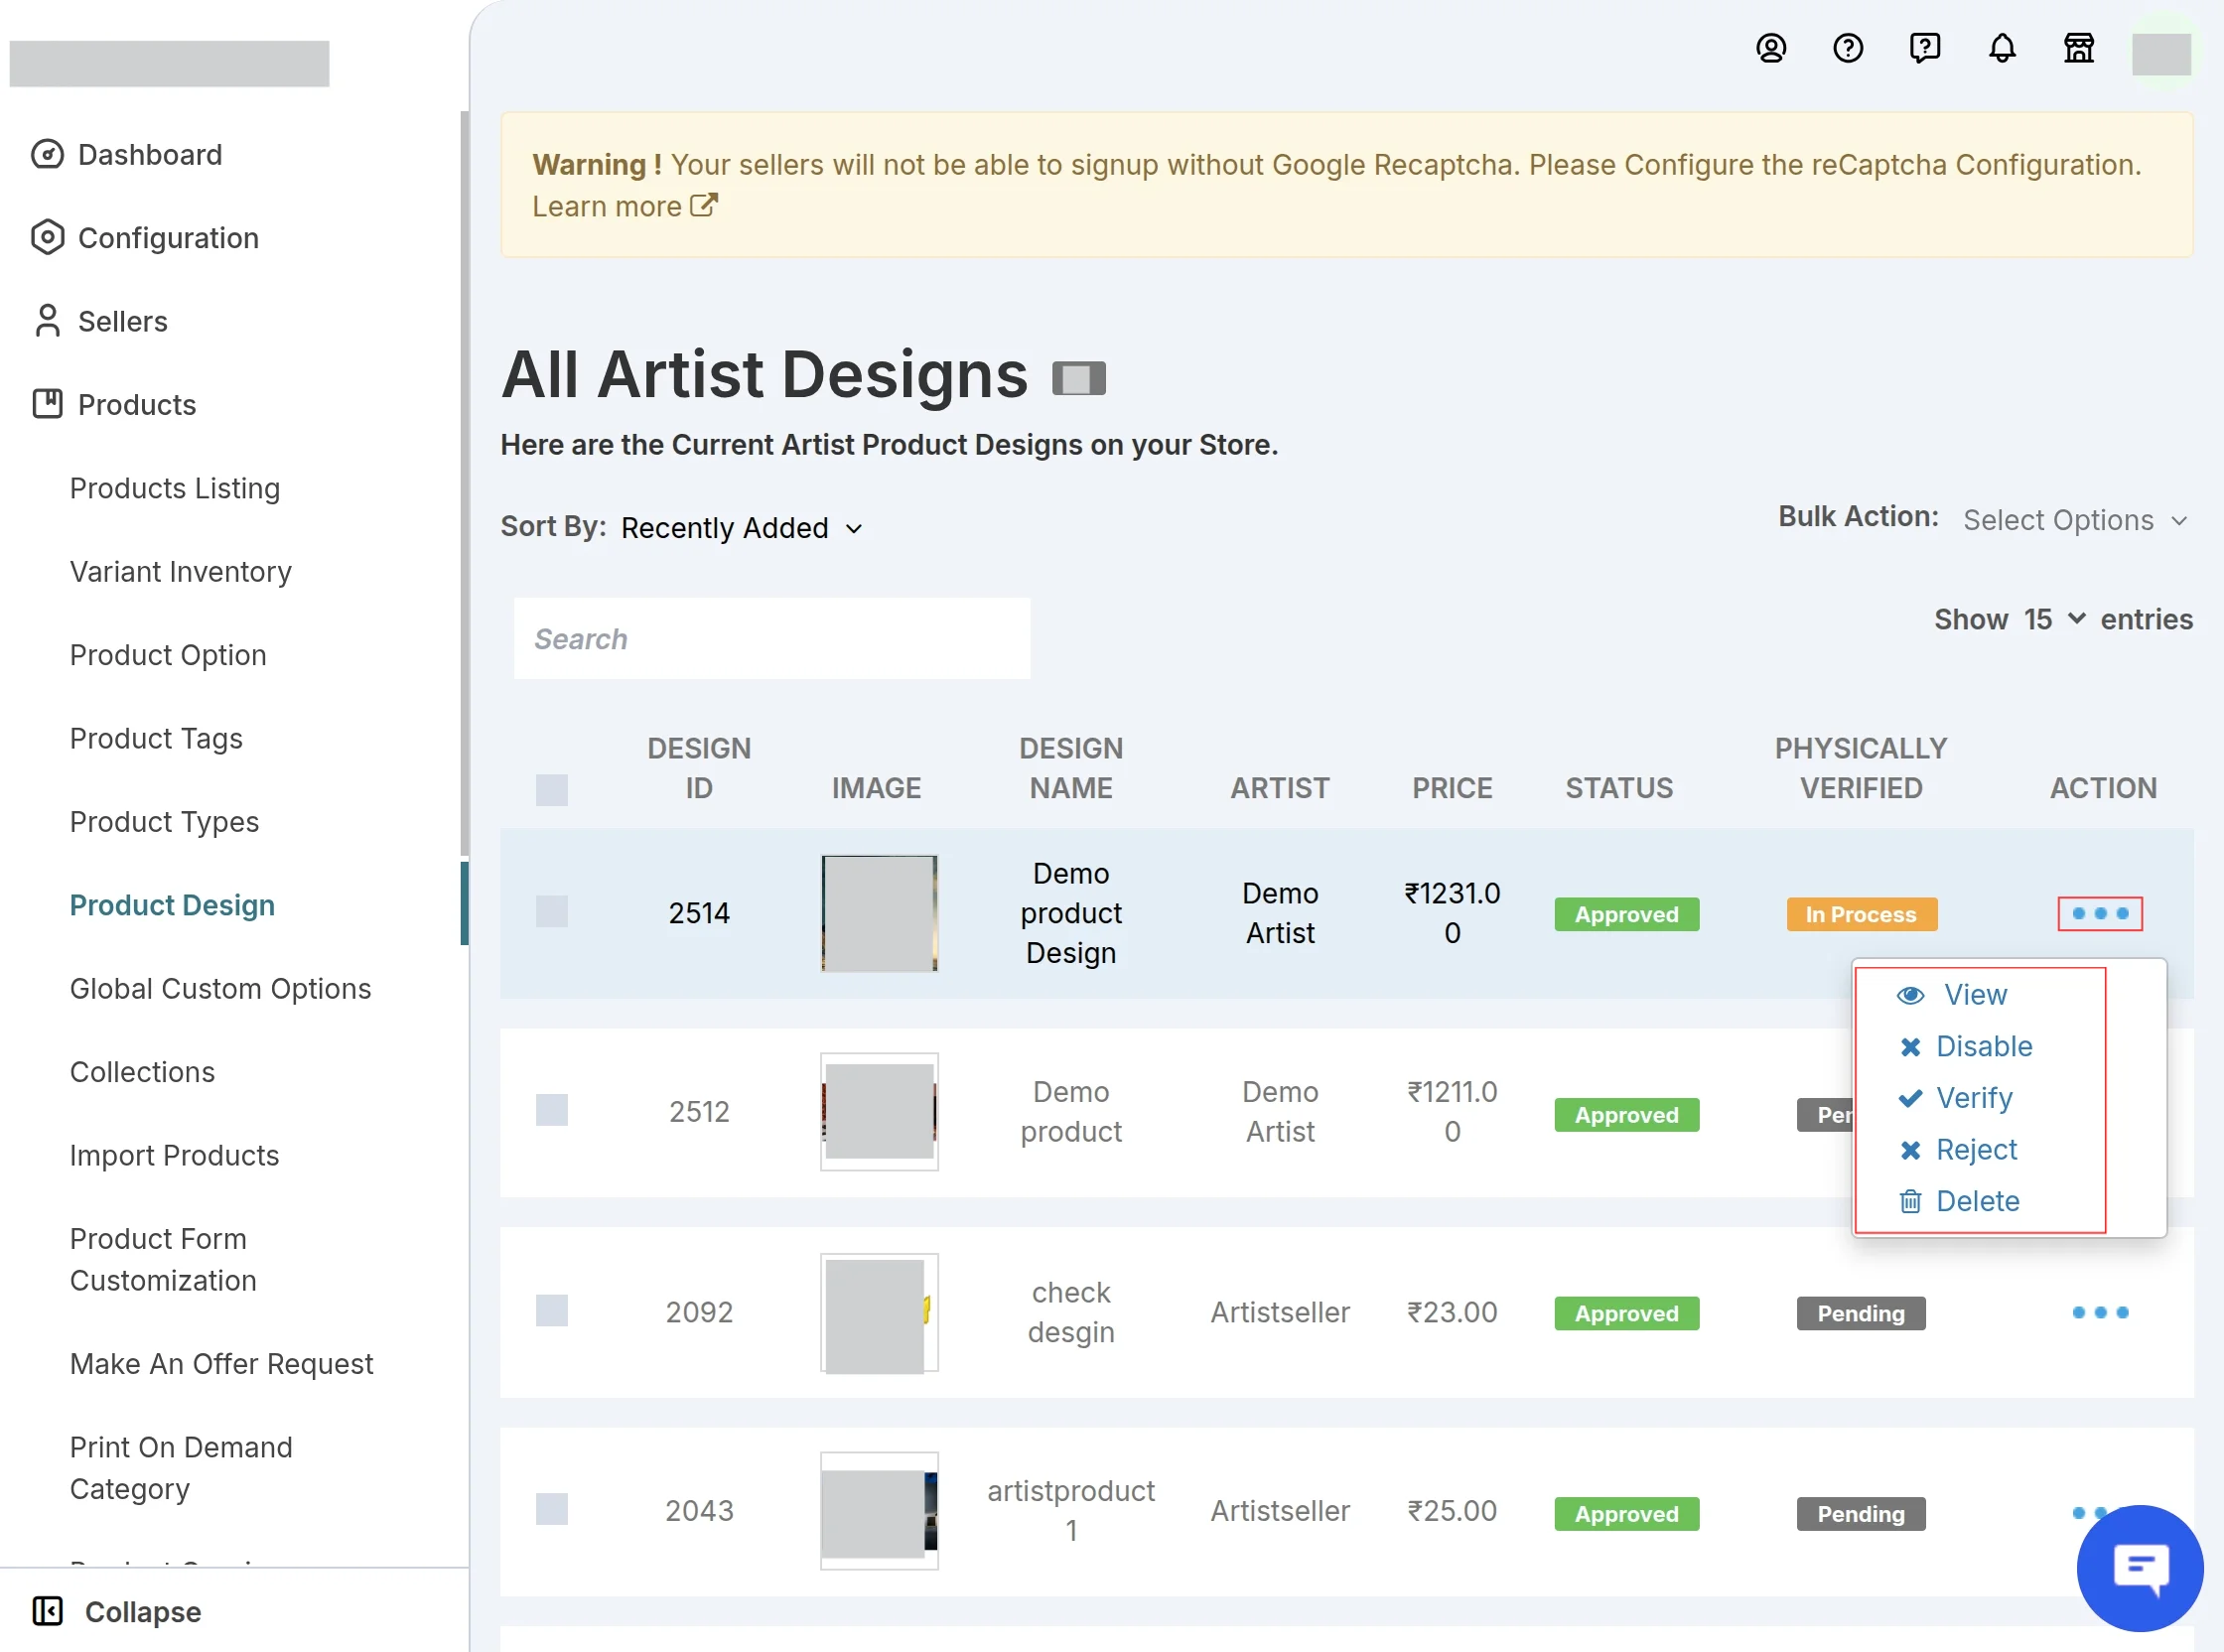This screenshot has height=1652, width=2224.
Task: Open the store front icon
Action: tap(2078, 48)
